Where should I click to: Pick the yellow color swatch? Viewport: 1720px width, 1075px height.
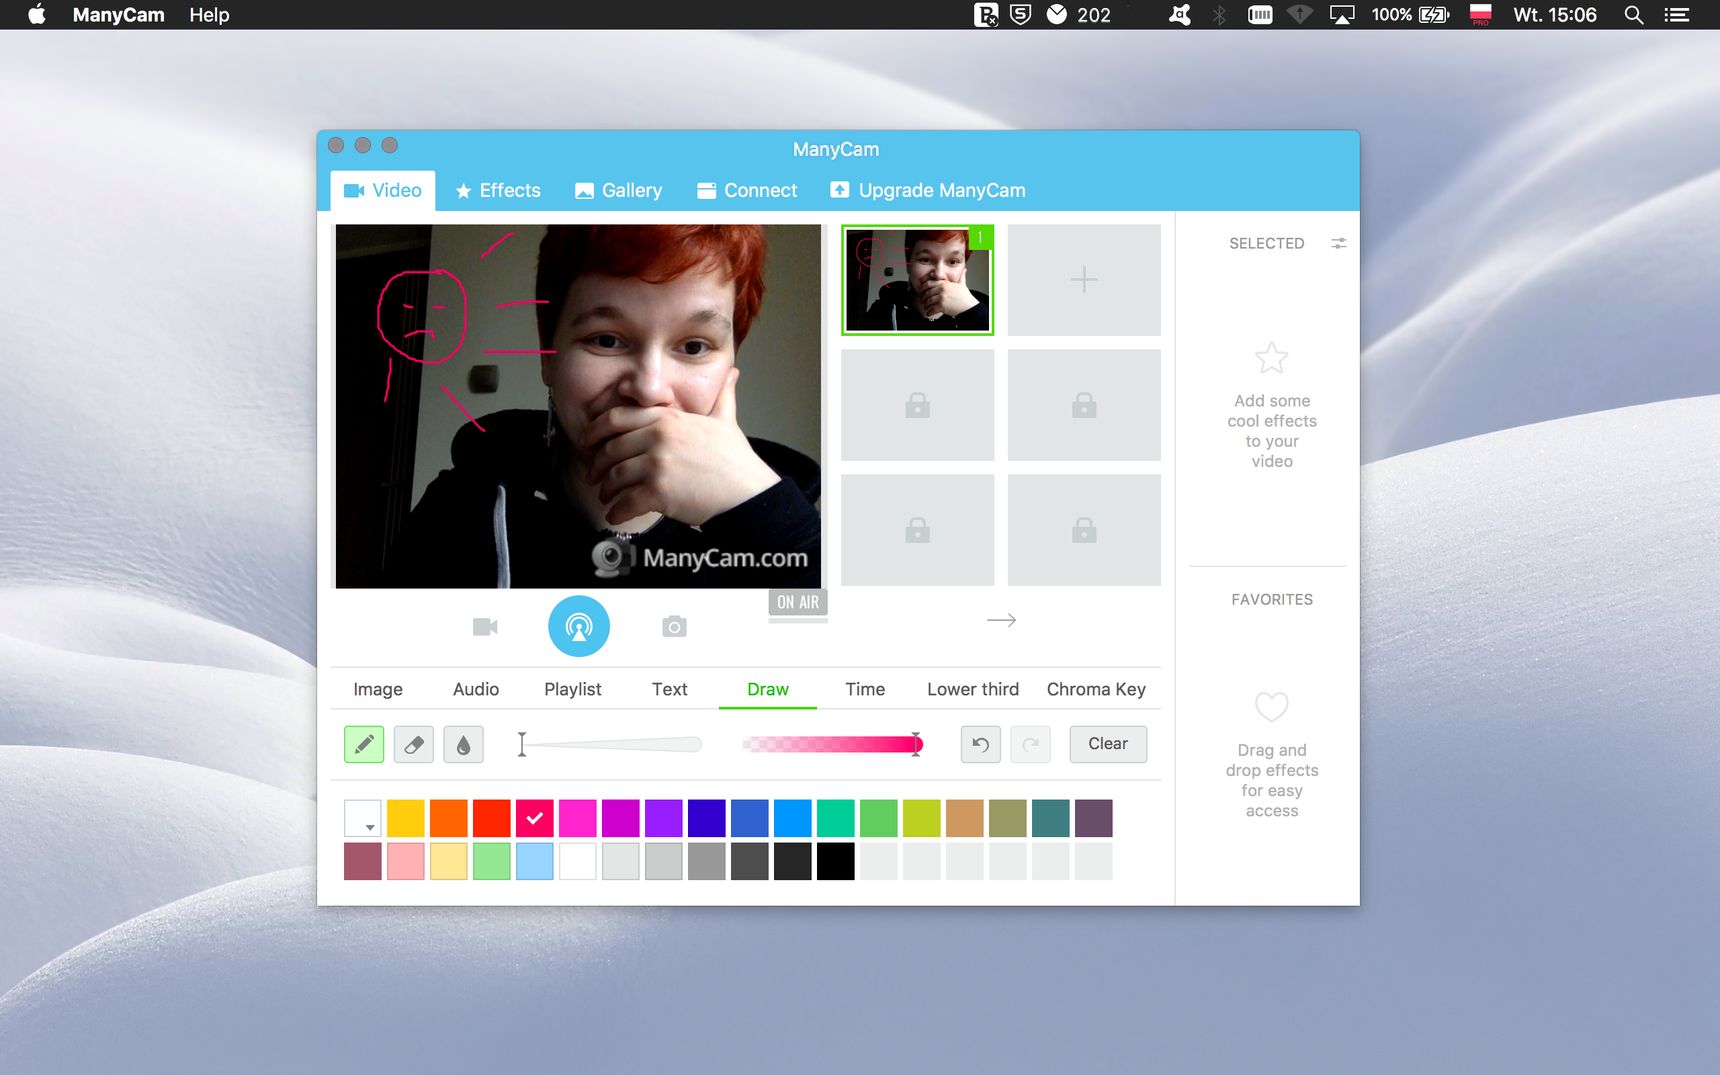point(406,818)
